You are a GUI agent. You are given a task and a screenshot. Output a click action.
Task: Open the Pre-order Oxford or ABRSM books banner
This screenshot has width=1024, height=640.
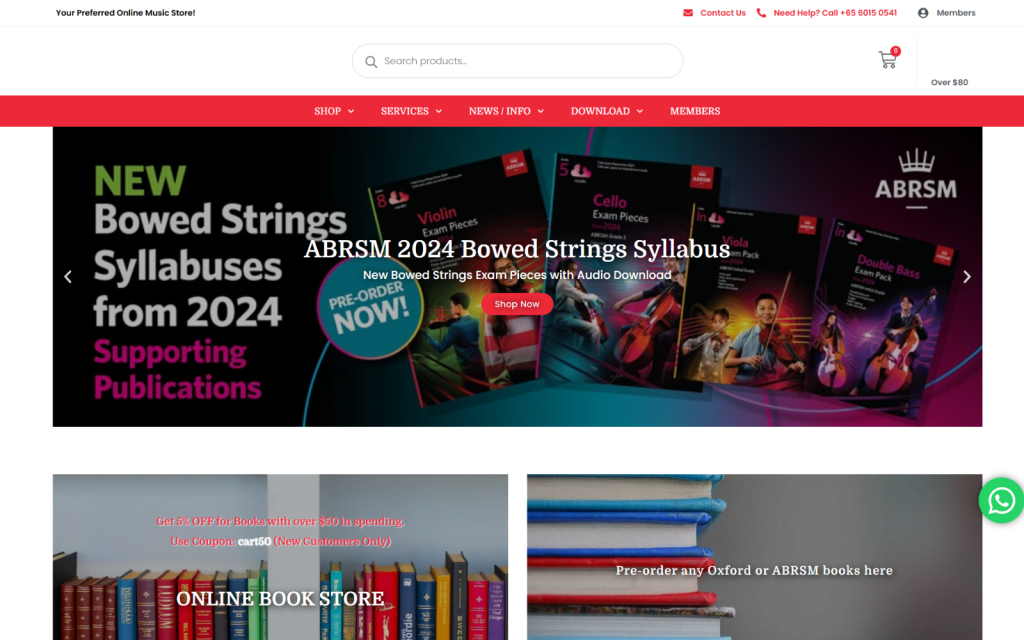click(x=754, y=557)
